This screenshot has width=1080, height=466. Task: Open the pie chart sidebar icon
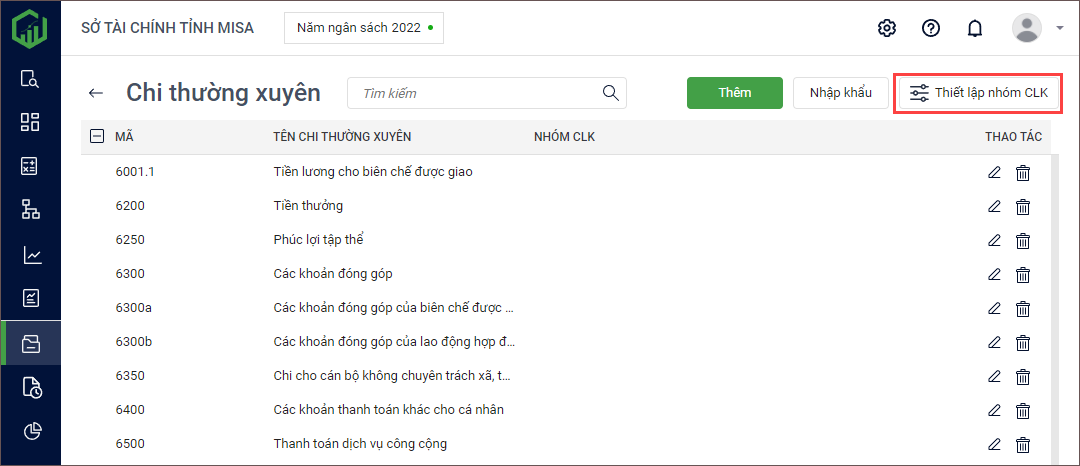31,431
